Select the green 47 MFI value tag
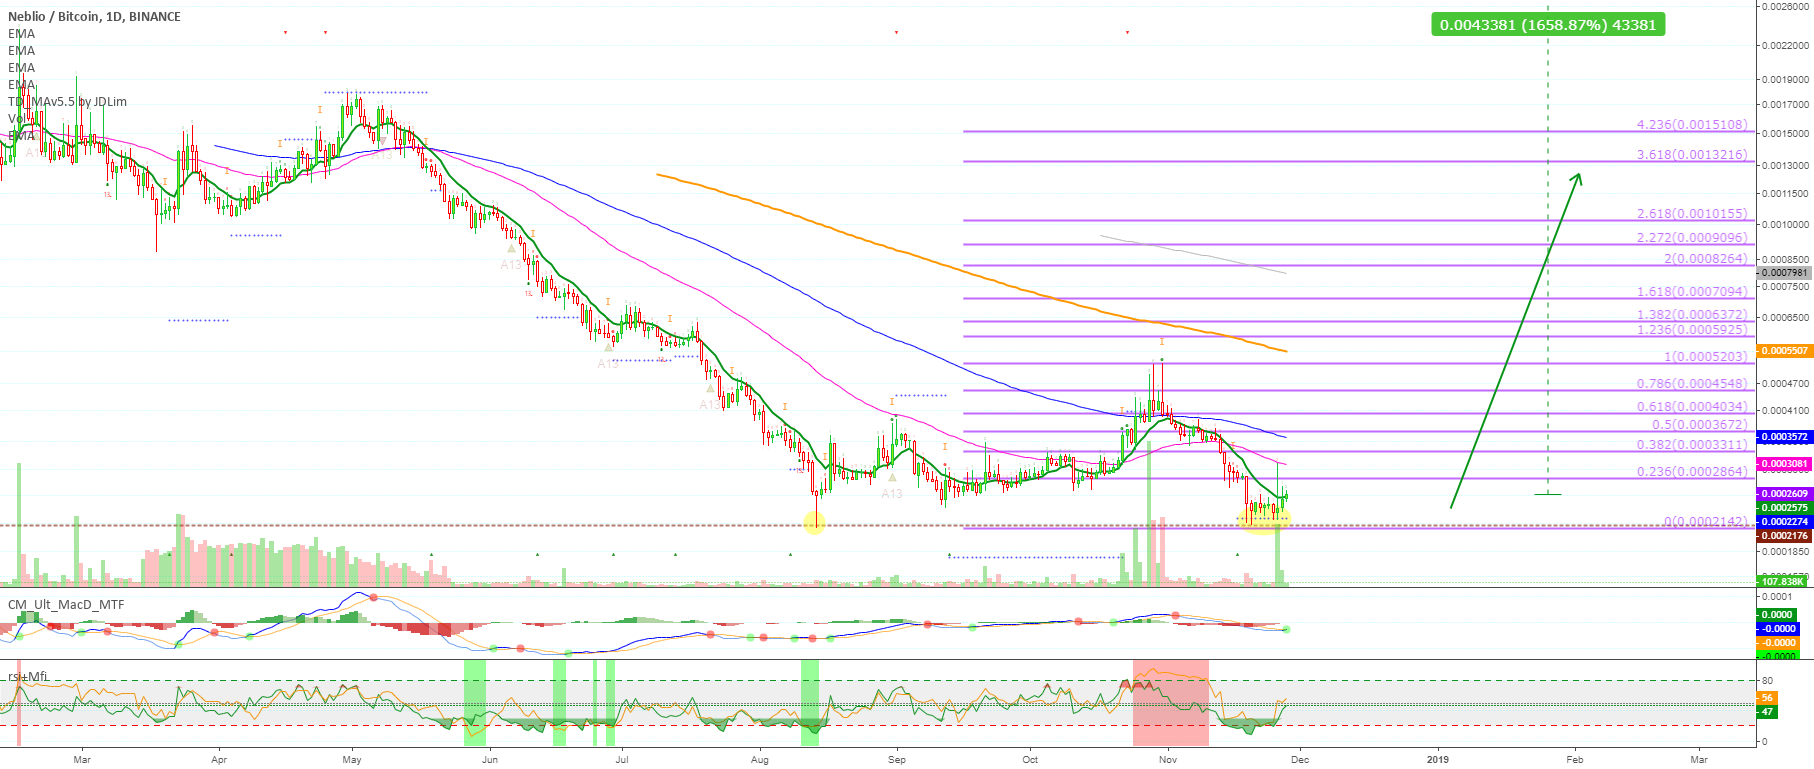The image size is (1814, 769). (x=1767, y=712)
